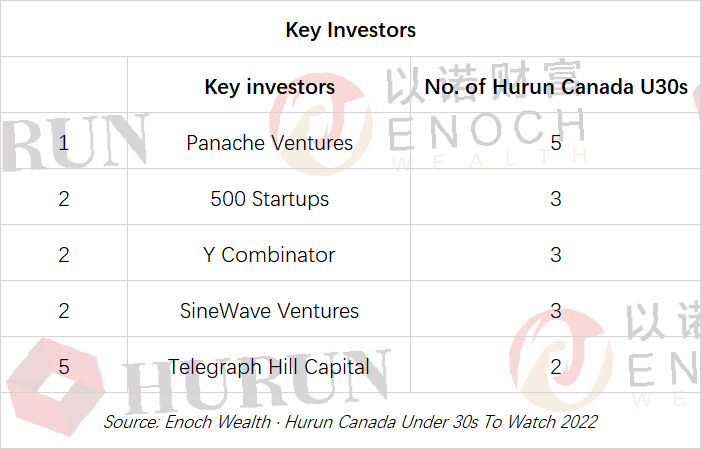The image size is (701, 449).
Task: Click the Key Investors table title
Action: point(350,30)
